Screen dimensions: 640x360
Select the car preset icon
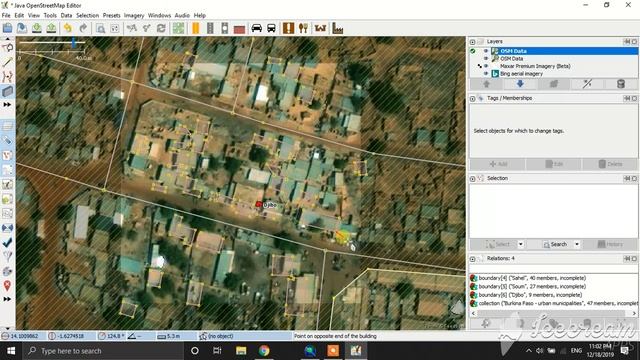(257, 28)
